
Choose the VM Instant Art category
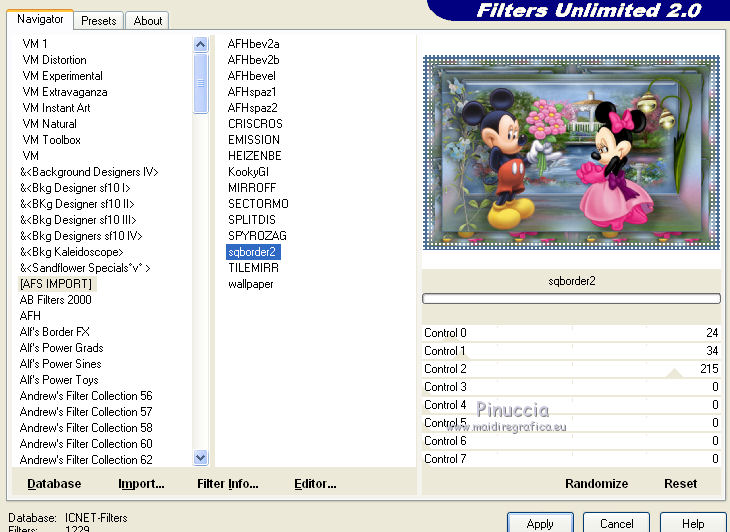click(x=56, y=108)
